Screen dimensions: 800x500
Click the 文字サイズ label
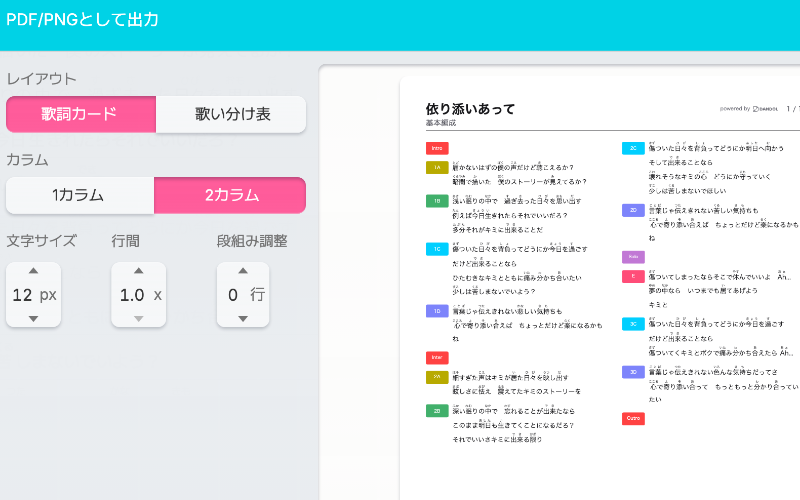click(x=41, y=241)
